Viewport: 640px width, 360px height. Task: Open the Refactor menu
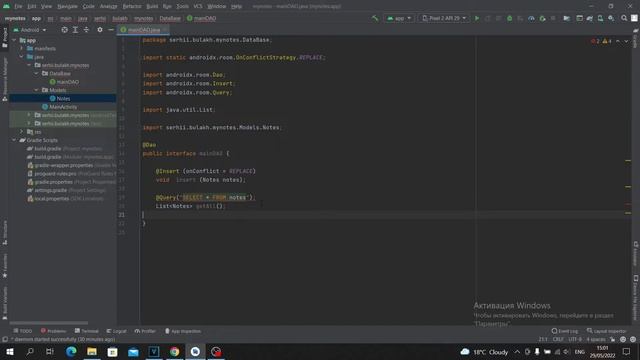pyautogui.click(x=132, y=6)
